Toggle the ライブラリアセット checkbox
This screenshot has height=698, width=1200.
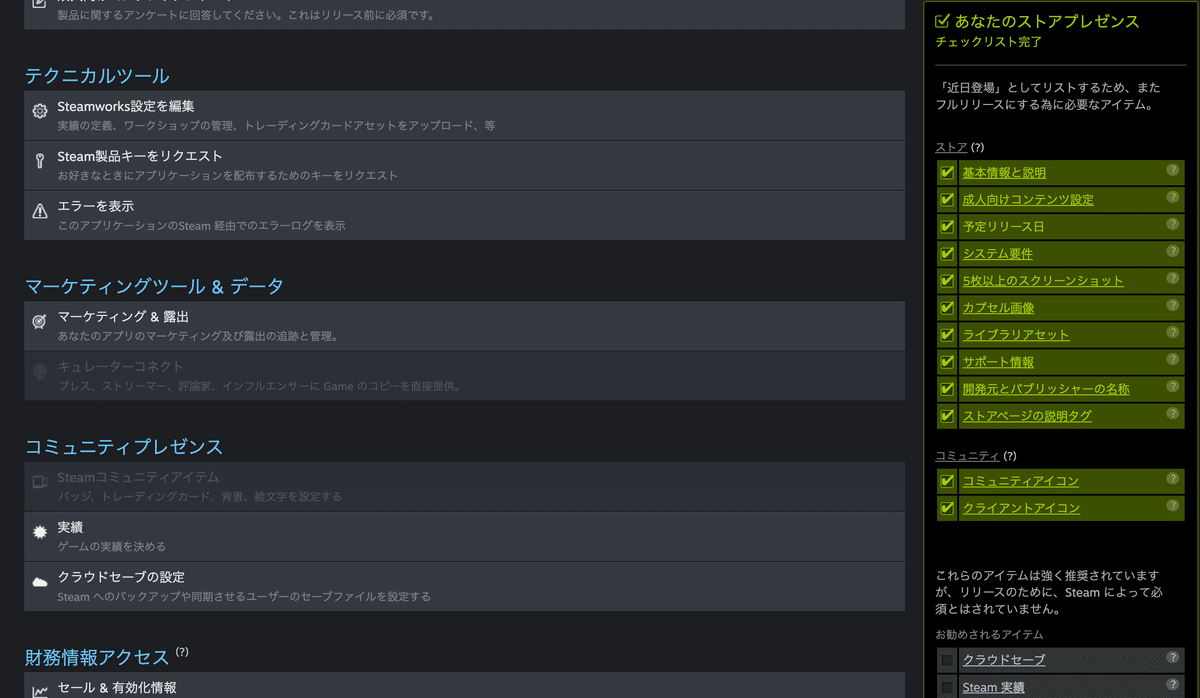(947, 334)
